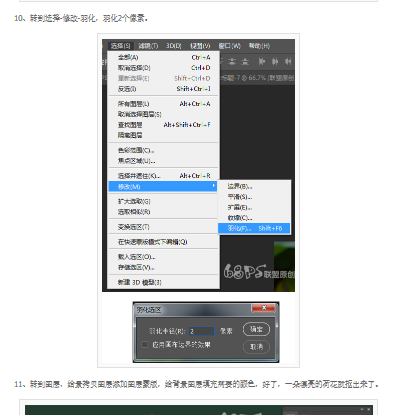Click the align left edges icon
Image resolution: width=410 pixels, height=415 pixels.
[x=262, y=62]
